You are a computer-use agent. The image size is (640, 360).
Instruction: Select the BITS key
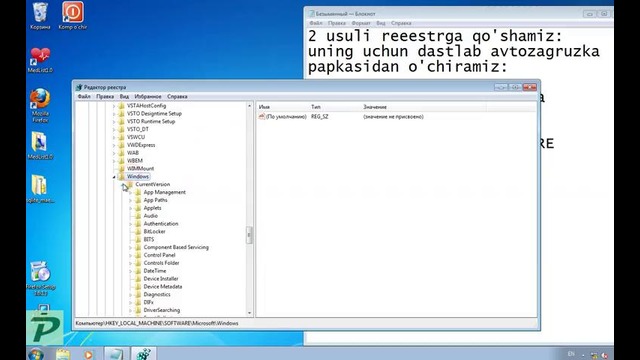tap(149, 240)
